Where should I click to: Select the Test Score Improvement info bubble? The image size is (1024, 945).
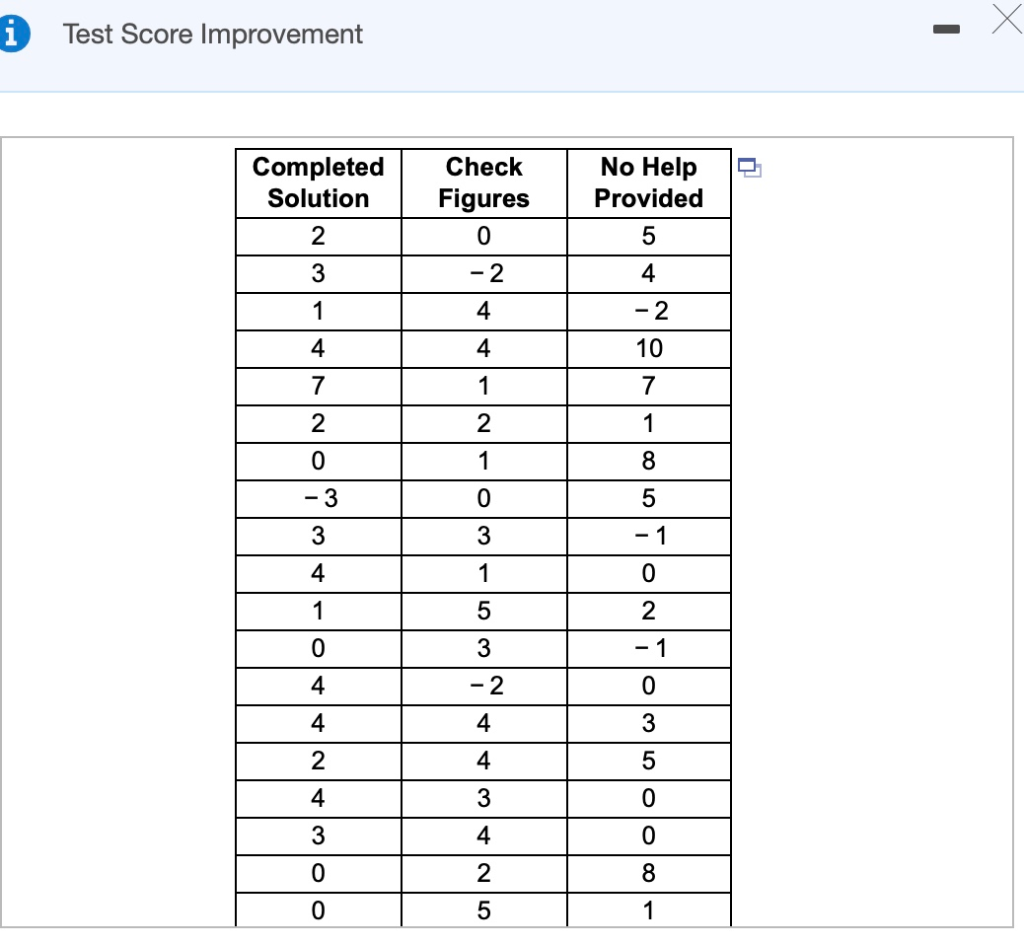pos(15,31)
